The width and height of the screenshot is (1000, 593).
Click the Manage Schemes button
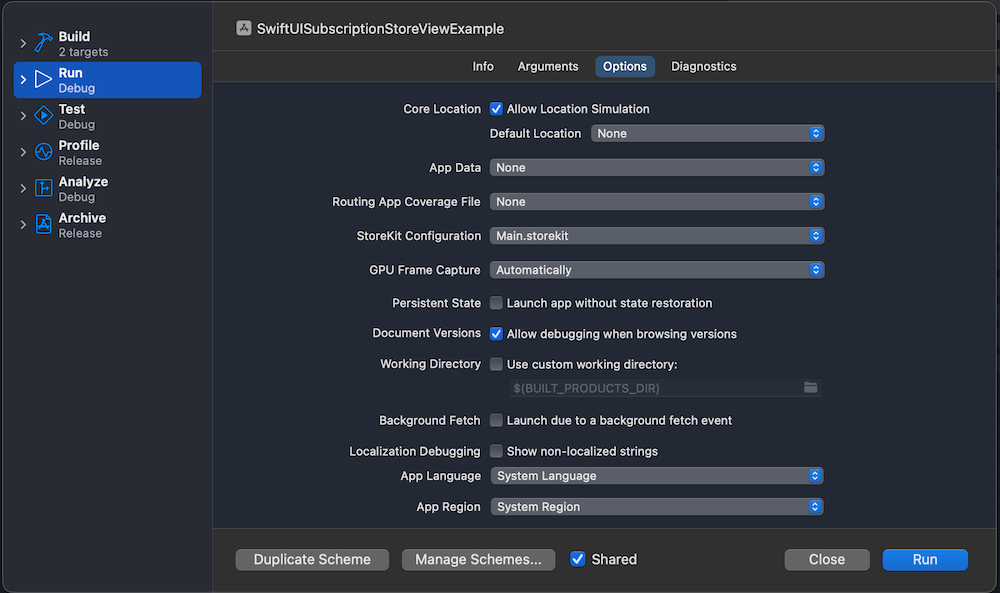478,559
